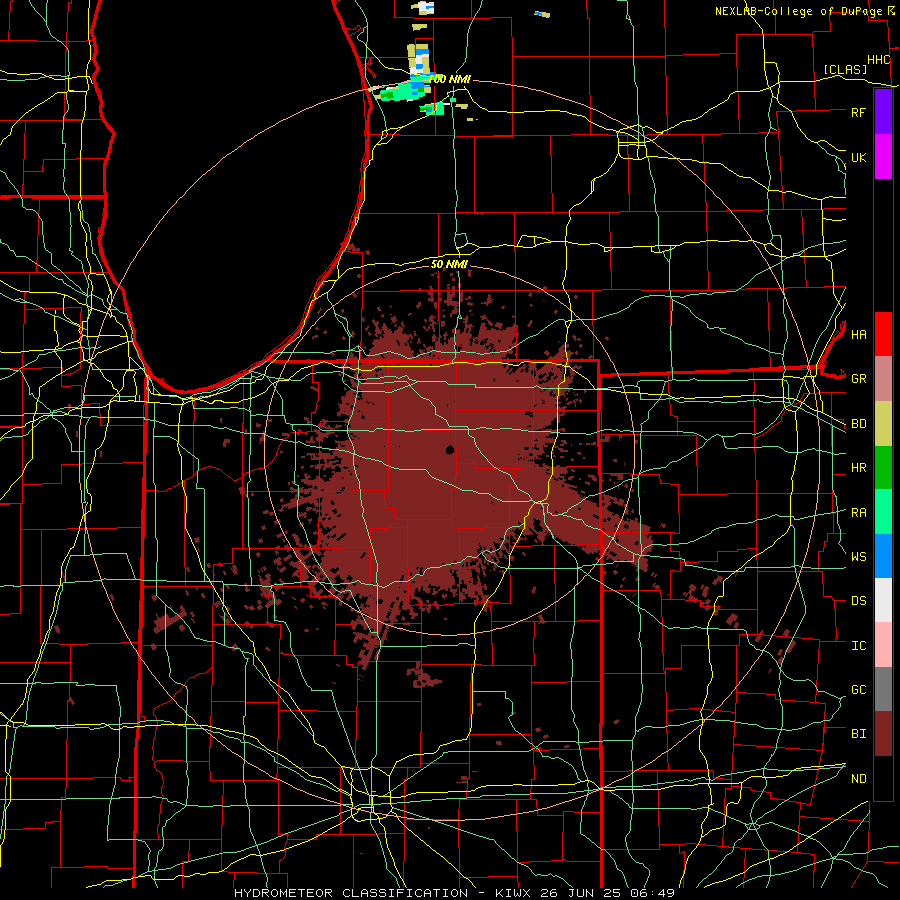The width and height of the screenshot is (900, 900).
Task: Click the BD legend label
Action: (x=858, y=424)
